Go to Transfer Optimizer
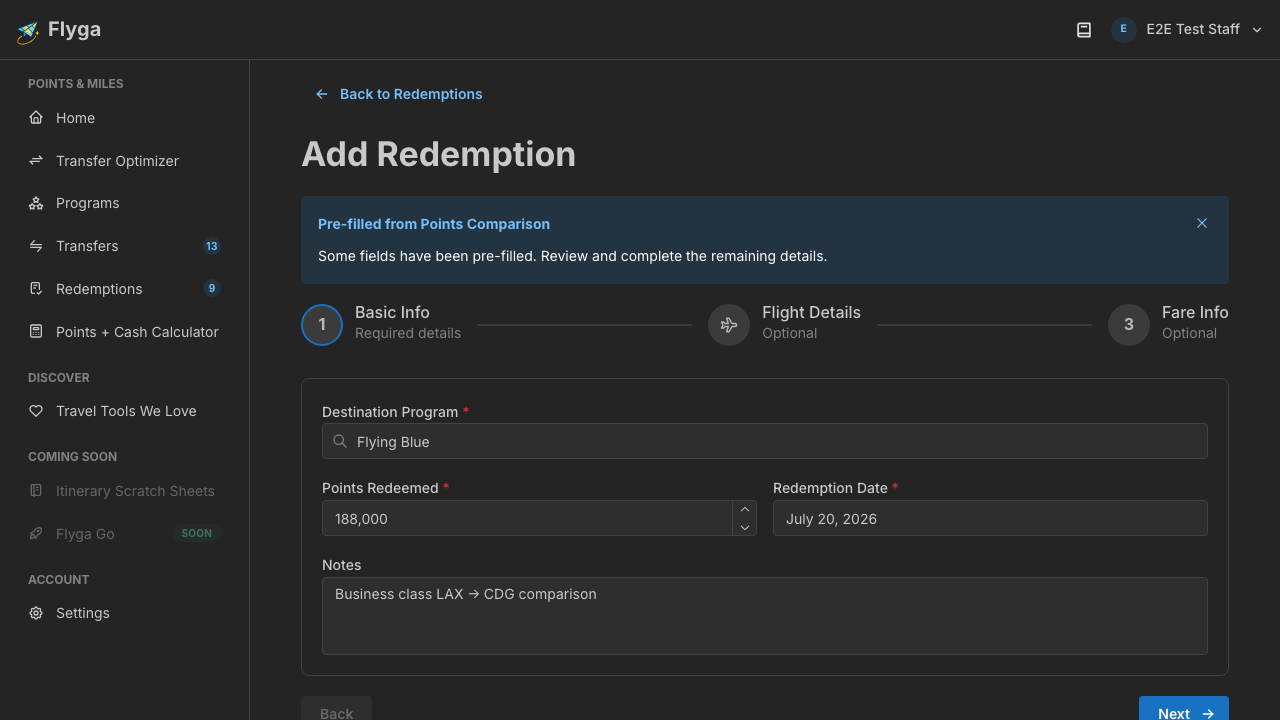 (x=124, y=161)
